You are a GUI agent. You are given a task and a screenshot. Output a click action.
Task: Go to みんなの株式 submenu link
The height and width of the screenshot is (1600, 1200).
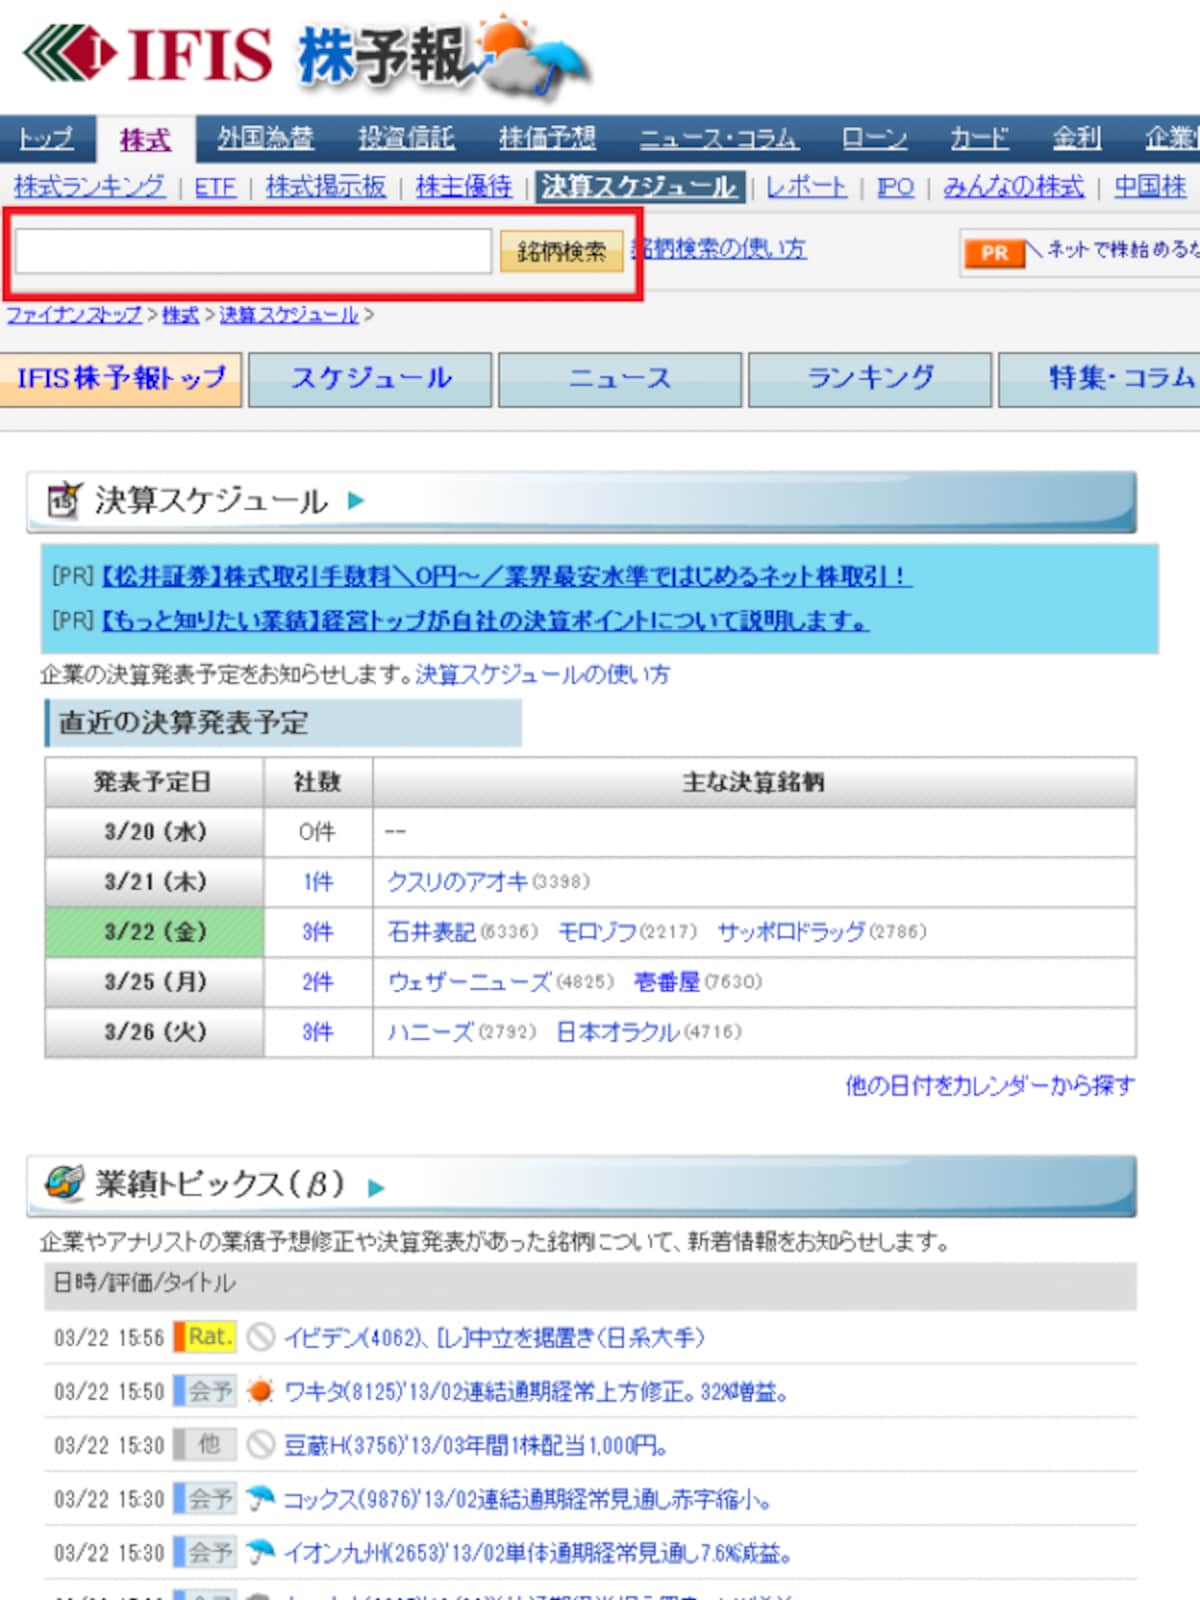click(1013, 187)
